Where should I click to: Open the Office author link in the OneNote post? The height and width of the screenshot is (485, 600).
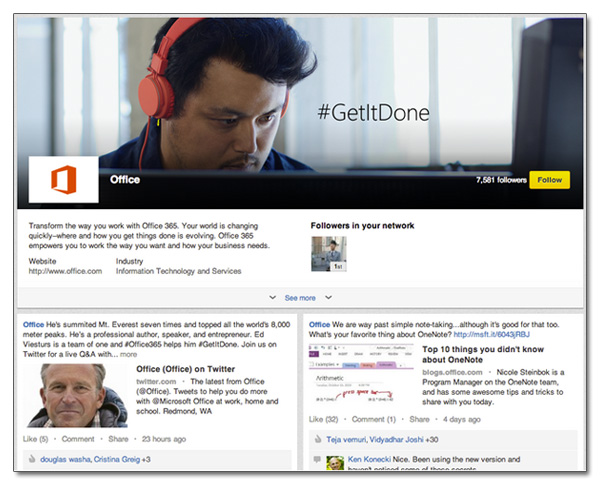click(x=319, y=325)
